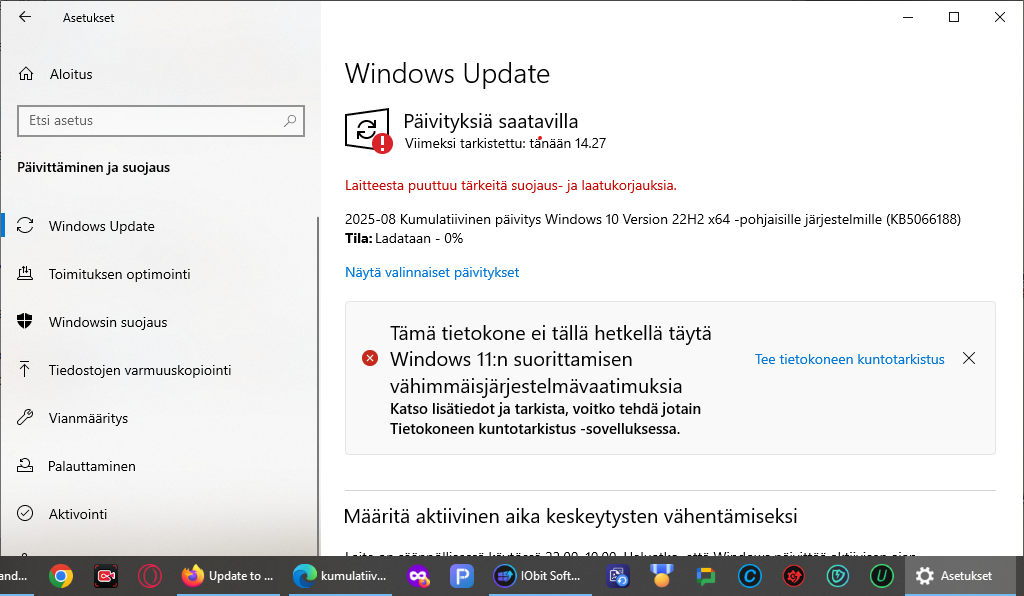Switch to the Edge kumulatiiv window
This screenshot has height=596, width=1024.
tap(339, 576)
